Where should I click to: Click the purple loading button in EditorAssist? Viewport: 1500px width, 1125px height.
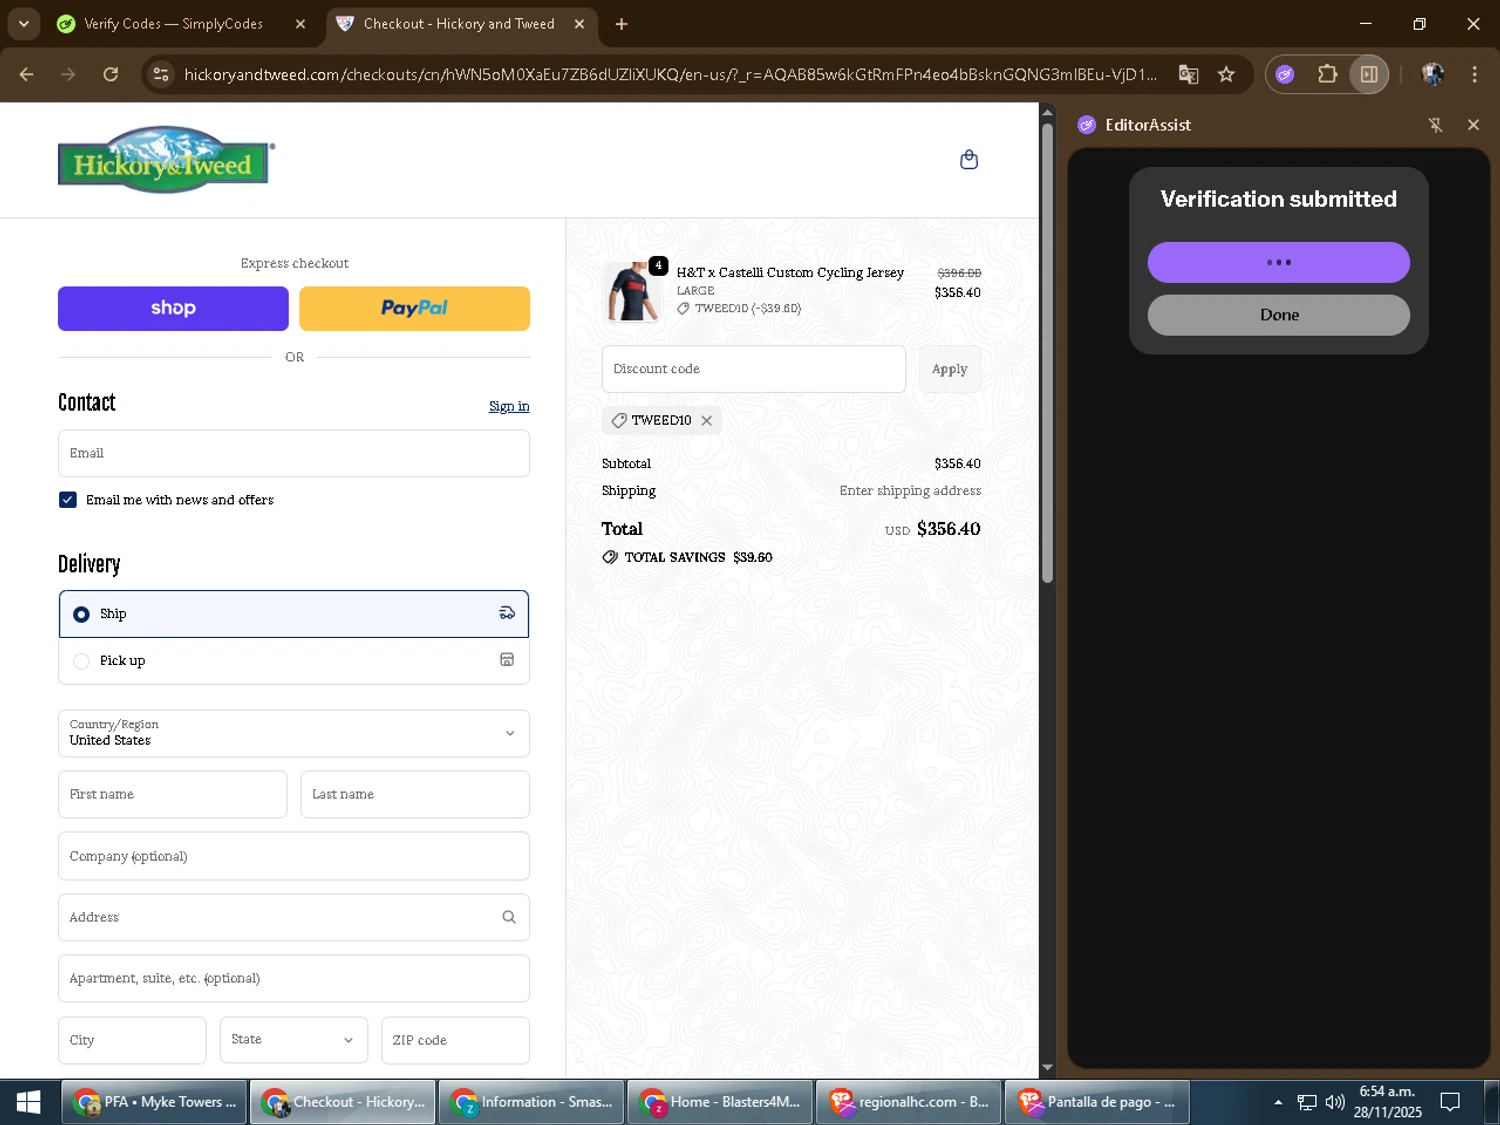click(1278, 262)
